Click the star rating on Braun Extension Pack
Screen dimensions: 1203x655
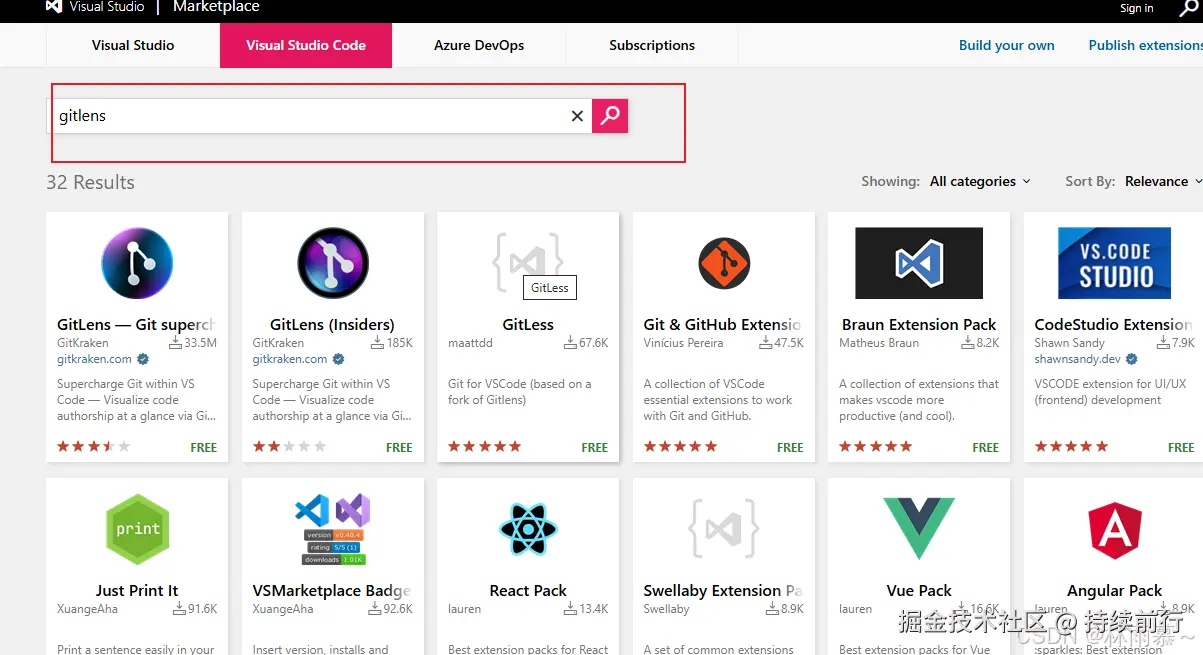[876, 447]
